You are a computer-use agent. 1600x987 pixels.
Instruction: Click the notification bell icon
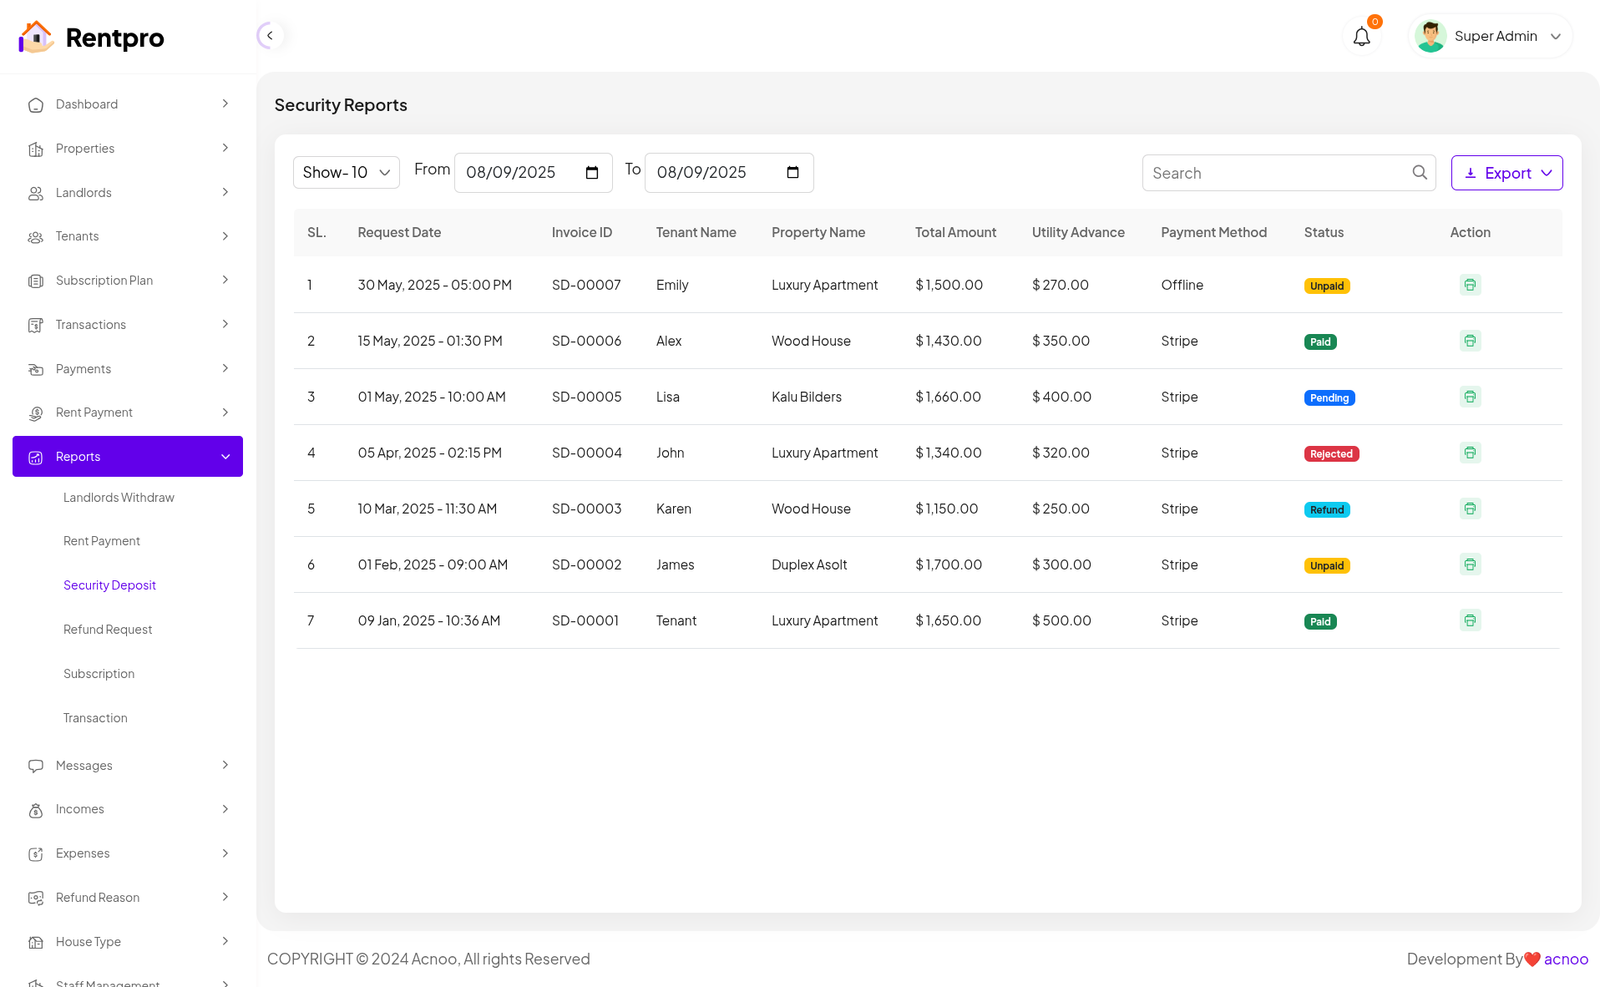coord(1361,37)
